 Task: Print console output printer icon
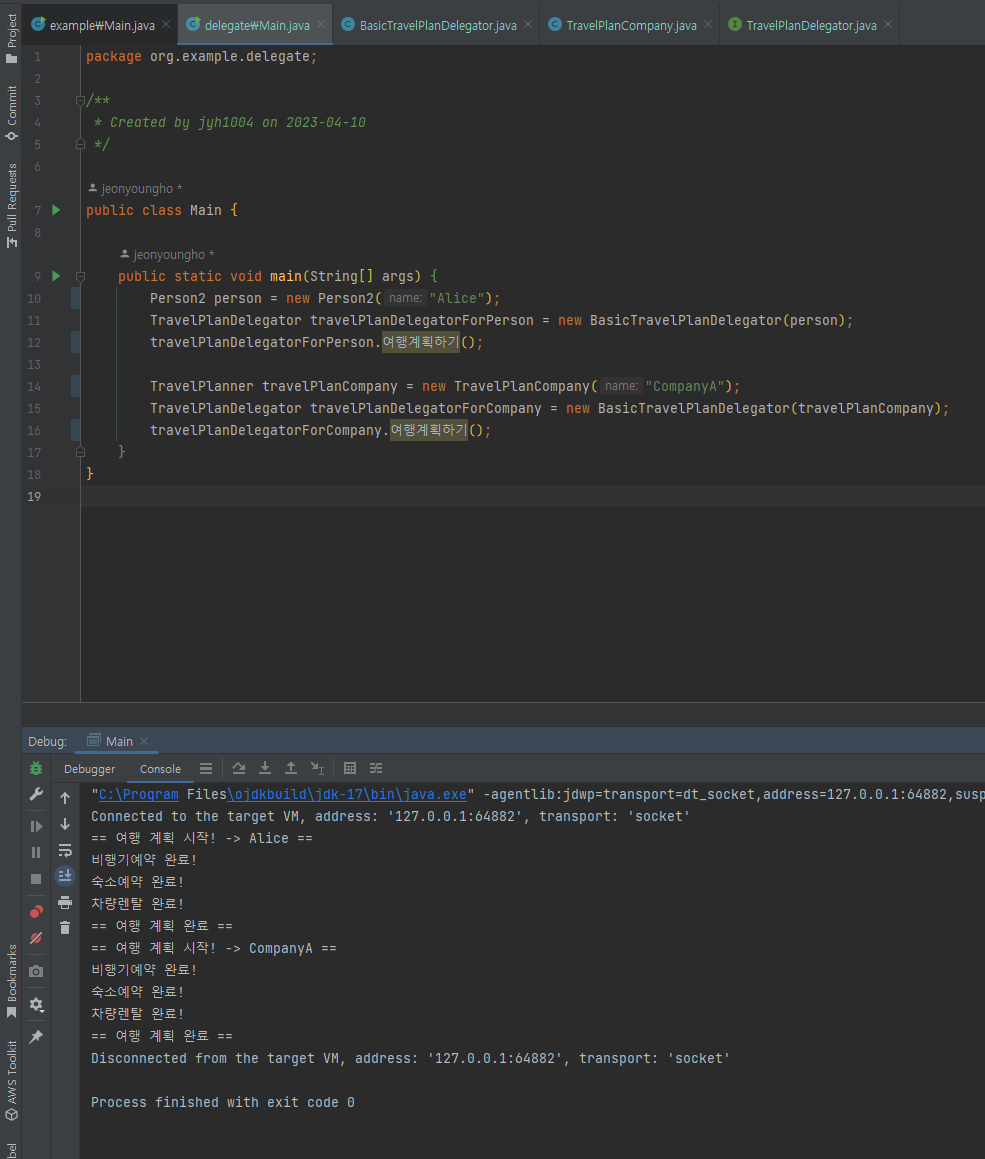(x=65, y=903)
